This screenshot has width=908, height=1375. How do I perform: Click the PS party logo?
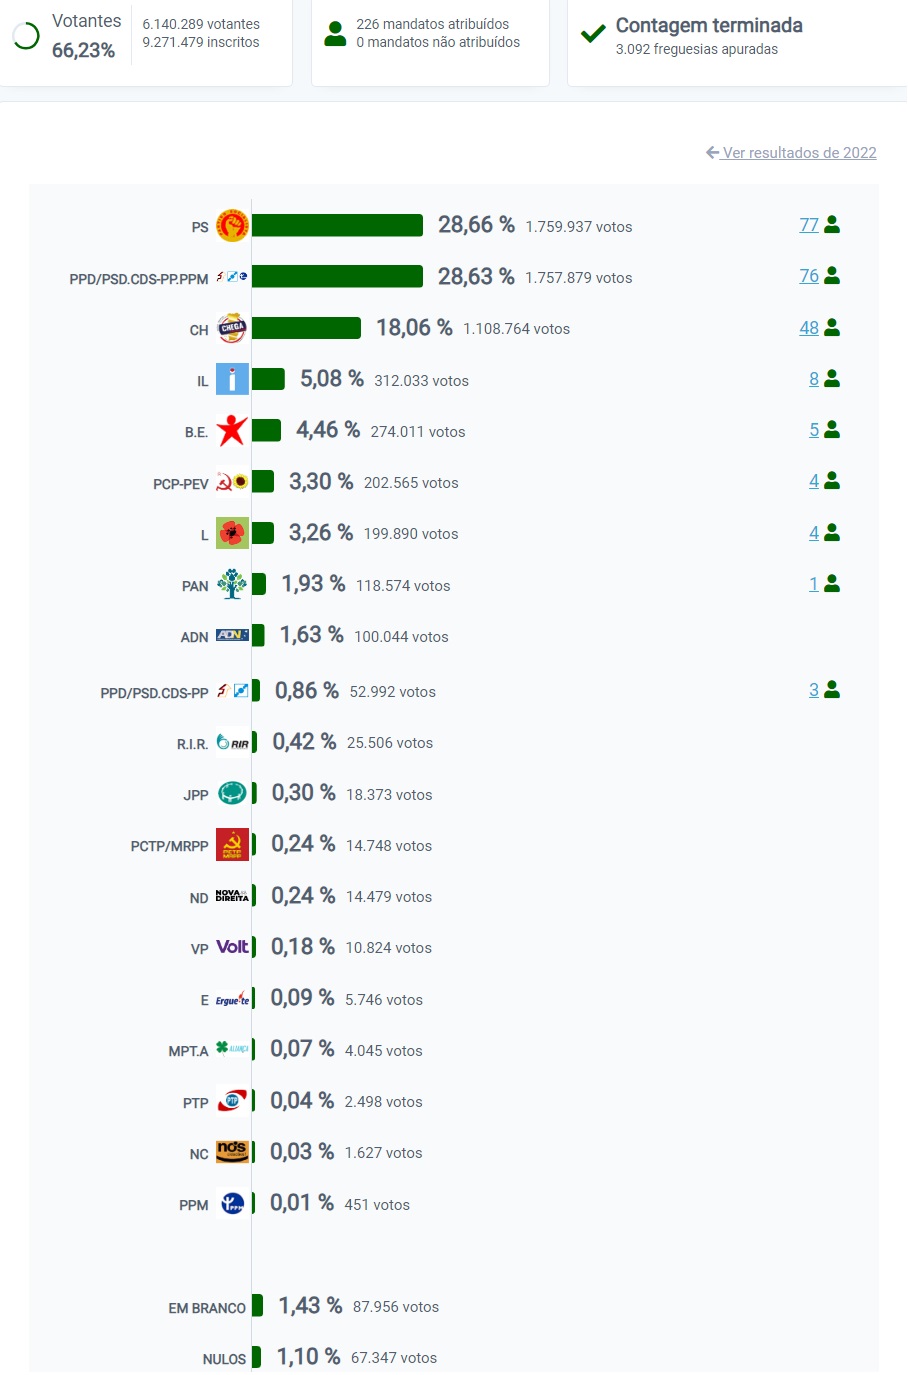tap(232, 226)
